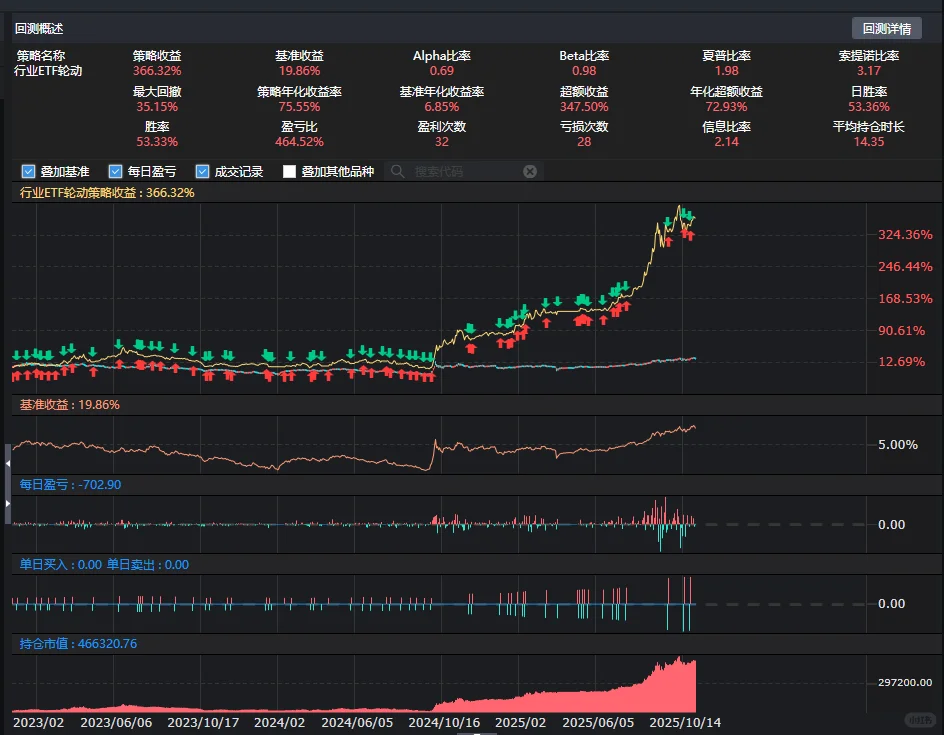The height and width of the screenshot is (735, 944).
Task: Click the blue checkbox icon beside 叠加基准
Action: [28, 171]
